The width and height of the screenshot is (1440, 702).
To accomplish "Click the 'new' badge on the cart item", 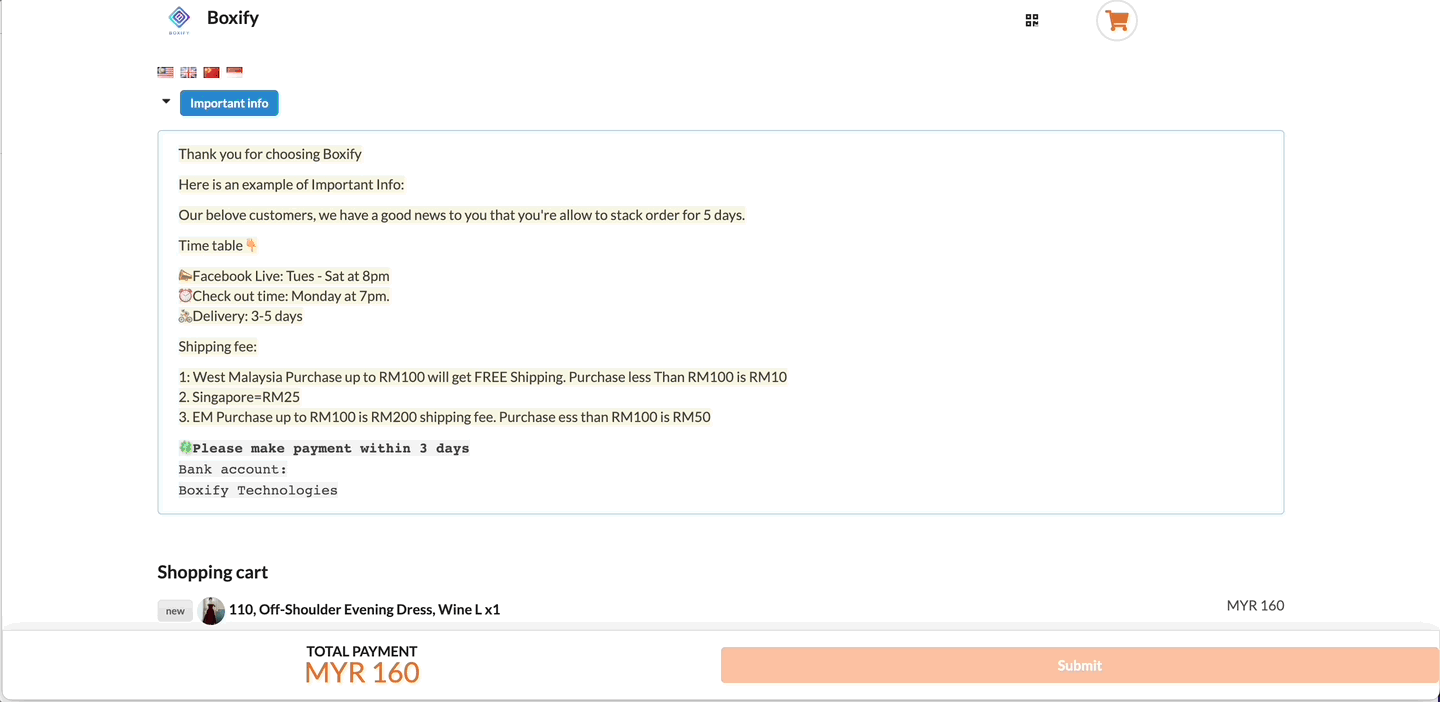I will pos(175,610).
